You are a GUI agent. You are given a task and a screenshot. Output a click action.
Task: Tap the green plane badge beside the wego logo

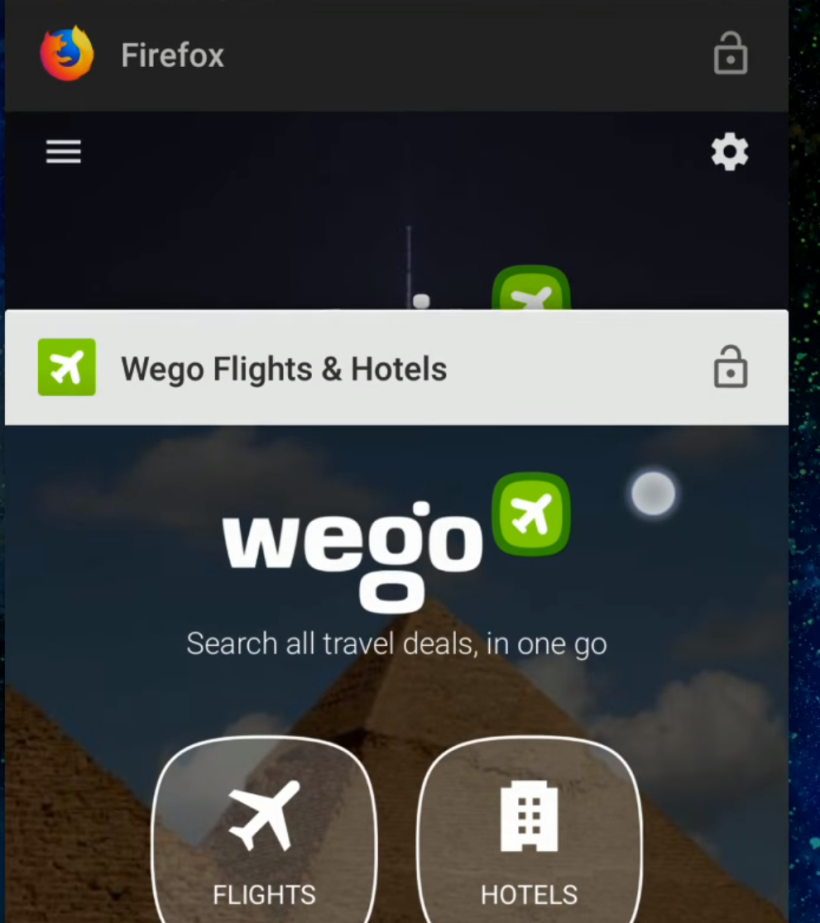[531, 514]
